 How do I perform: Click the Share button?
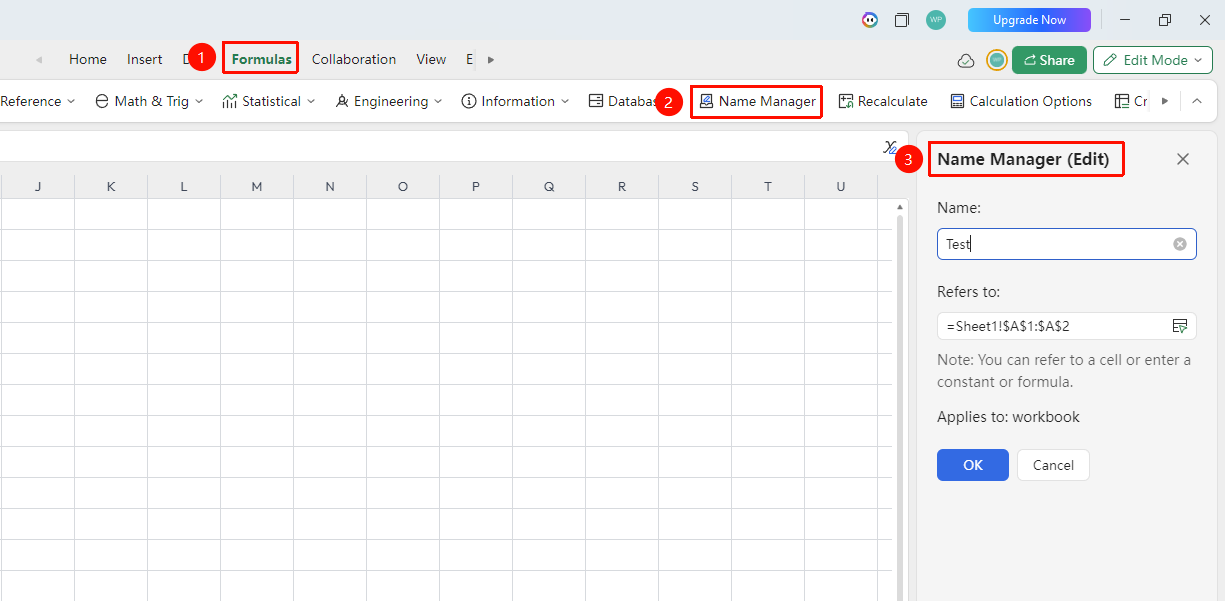point(1049,60)
